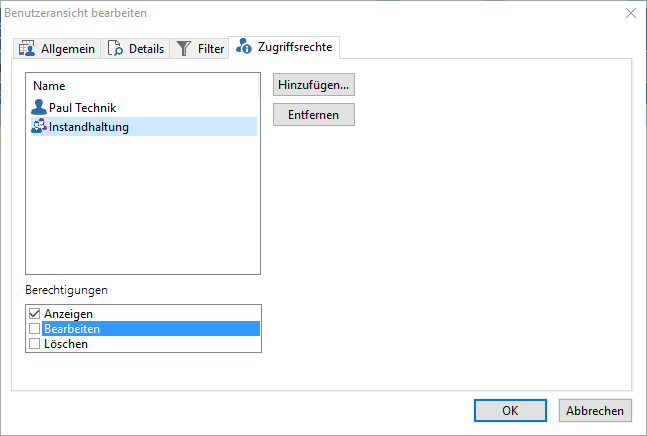Viewport: 647px width, 436px height.
Task: Click the Allgemein tab's table-user icon
Action: point(27,48)
